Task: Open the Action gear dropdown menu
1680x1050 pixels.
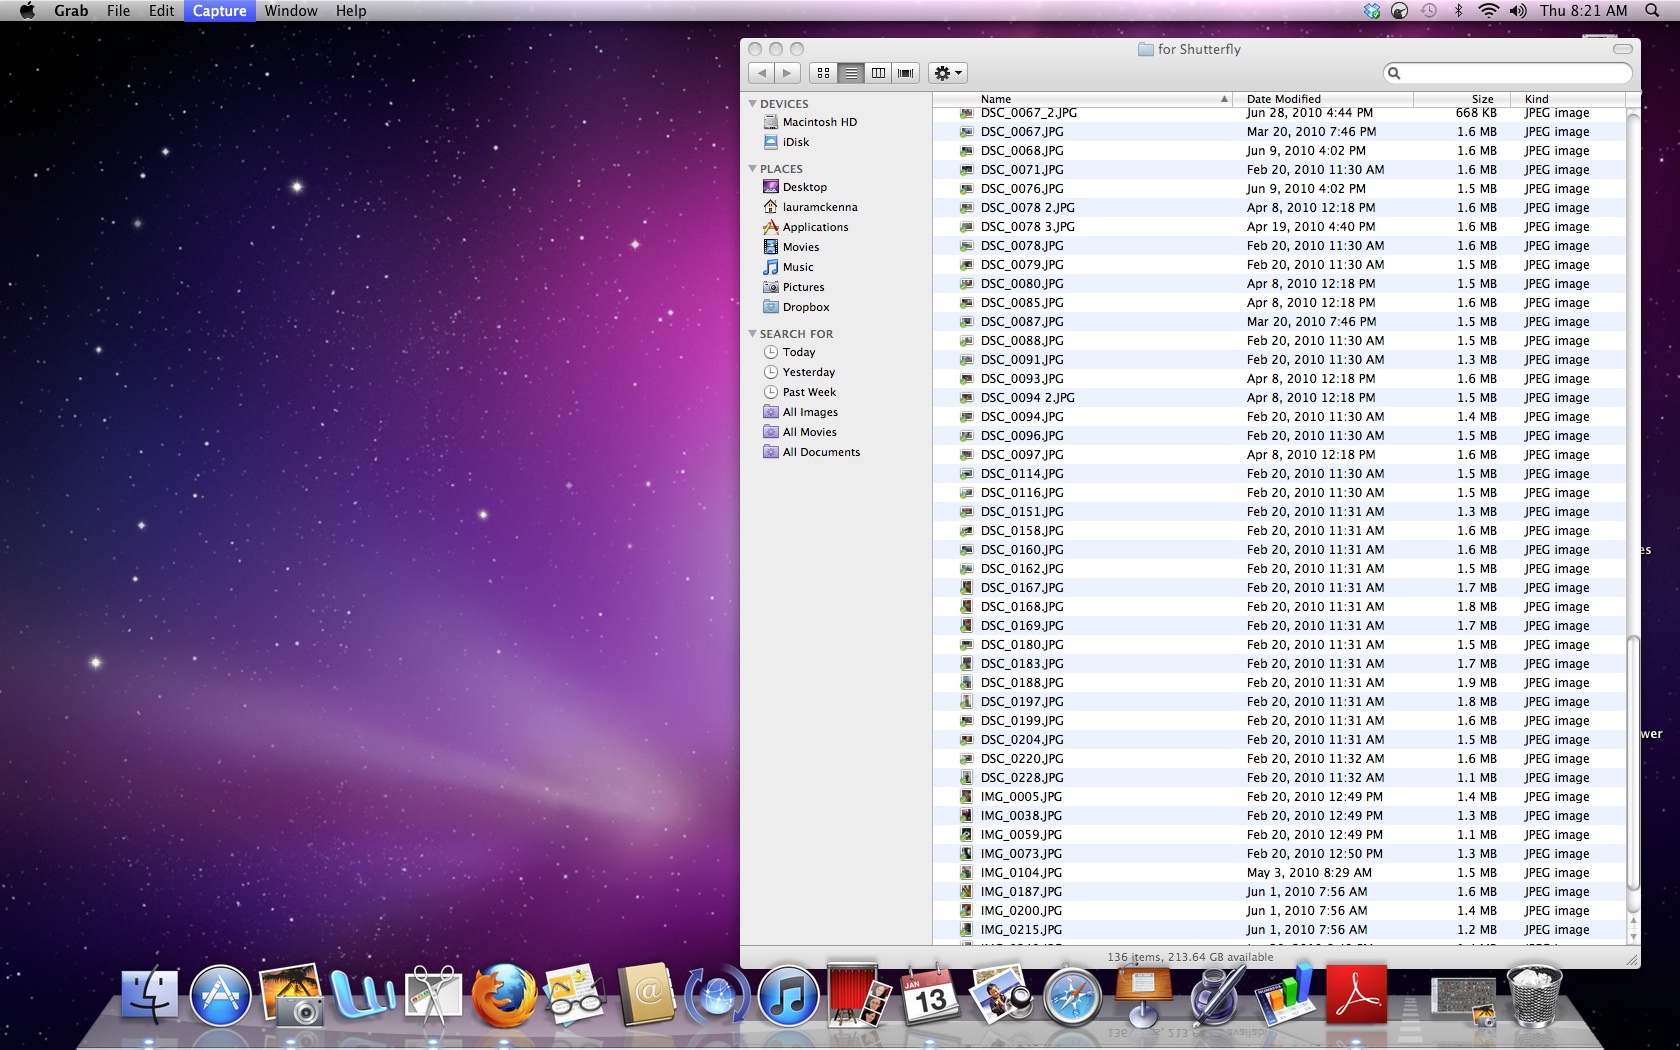Action: click(x=947, y=73)
